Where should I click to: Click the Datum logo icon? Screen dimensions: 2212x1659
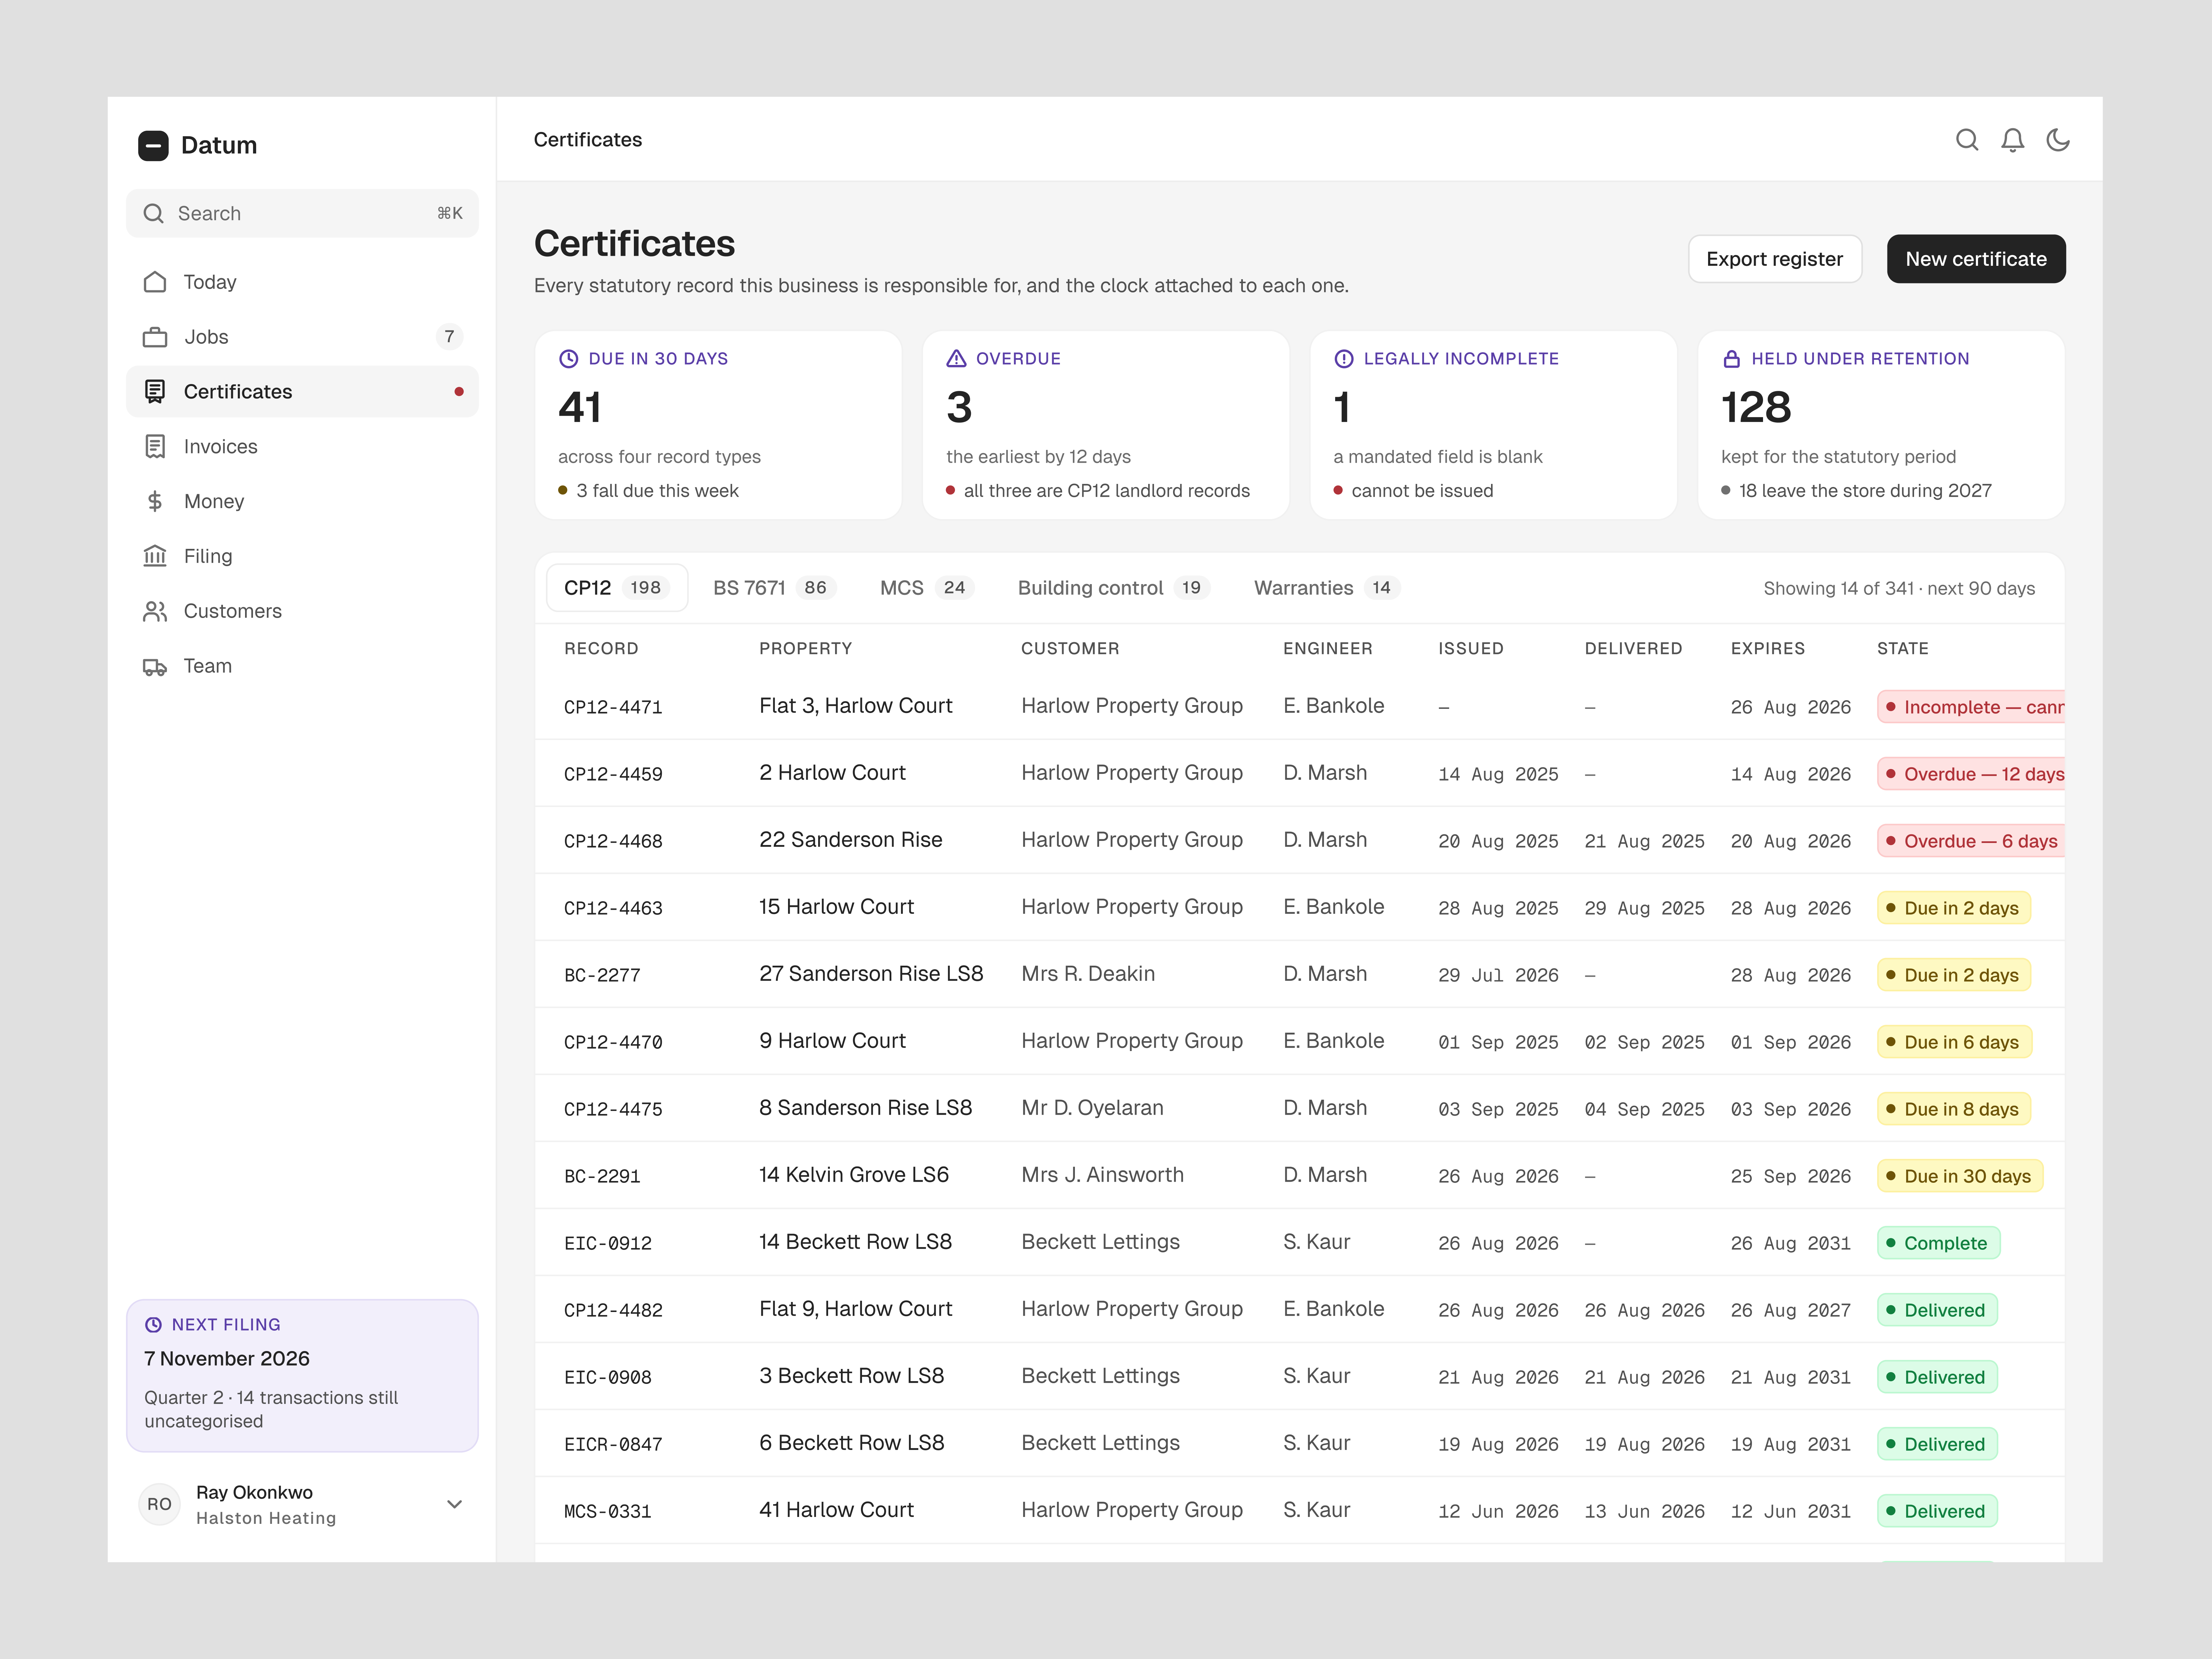[153, 145]
